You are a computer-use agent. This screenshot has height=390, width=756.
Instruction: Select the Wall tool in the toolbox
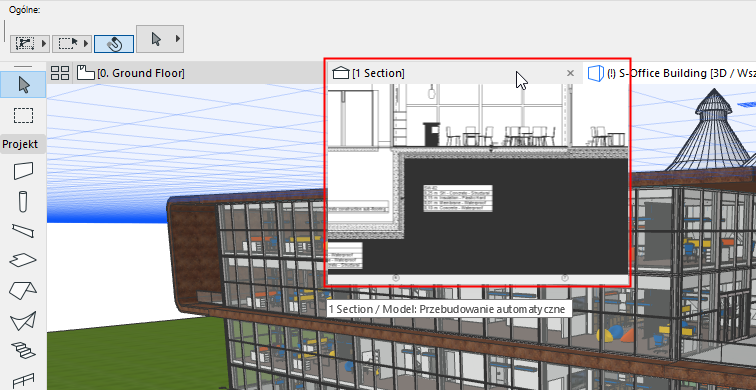[23, 171]
